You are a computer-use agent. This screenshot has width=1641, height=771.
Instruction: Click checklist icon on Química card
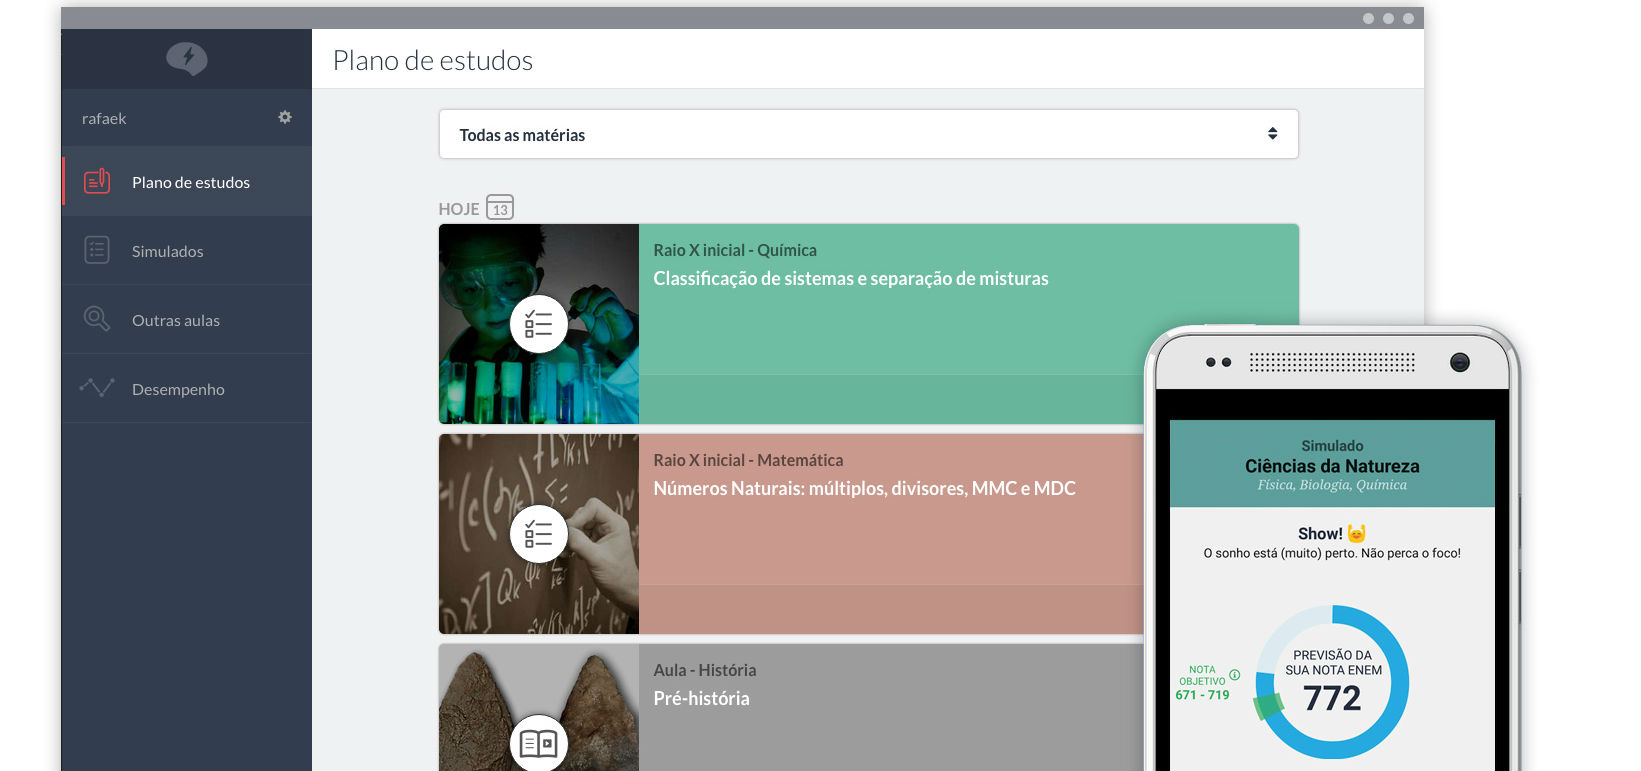[x=539, y=324]
